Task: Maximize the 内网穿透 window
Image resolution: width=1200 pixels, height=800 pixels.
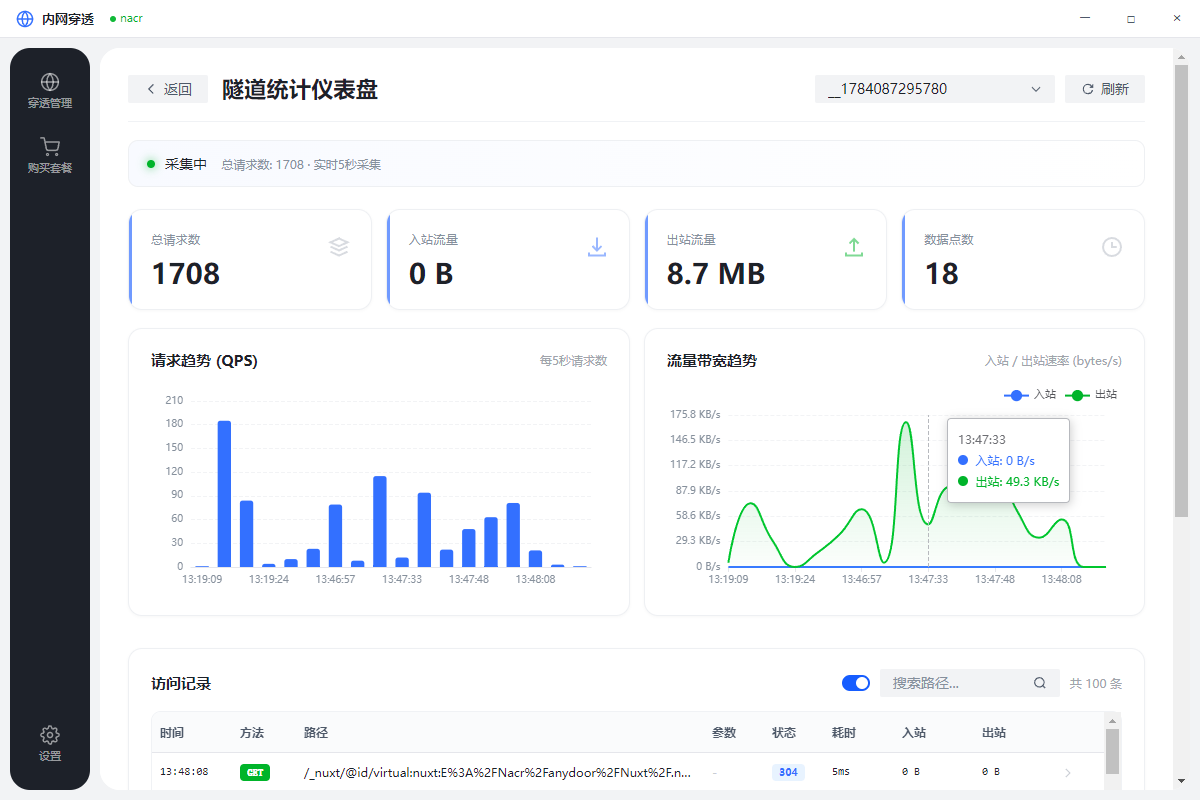Action: (1131, 19)
